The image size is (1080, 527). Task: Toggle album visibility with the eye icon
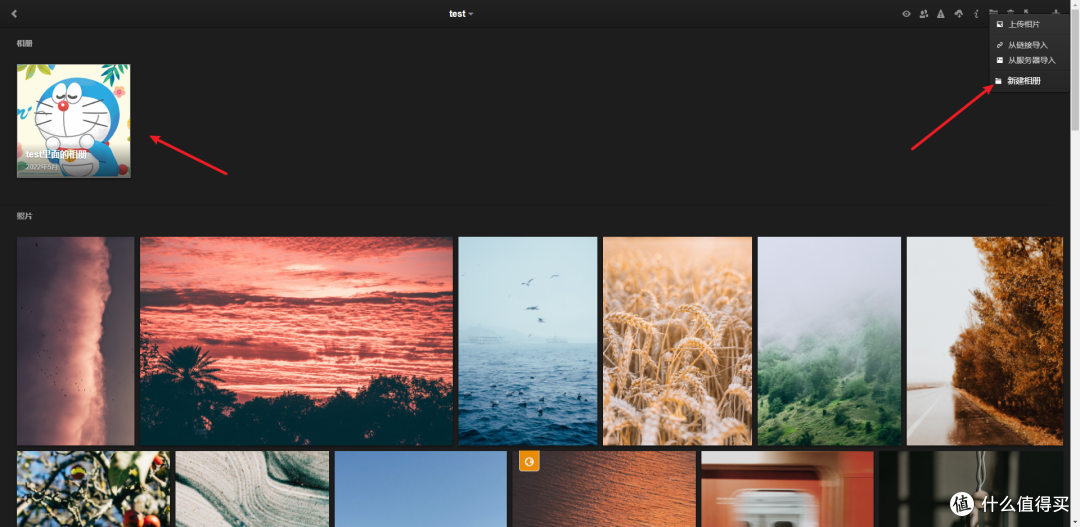pyautogui.click(x=906, y=14)
